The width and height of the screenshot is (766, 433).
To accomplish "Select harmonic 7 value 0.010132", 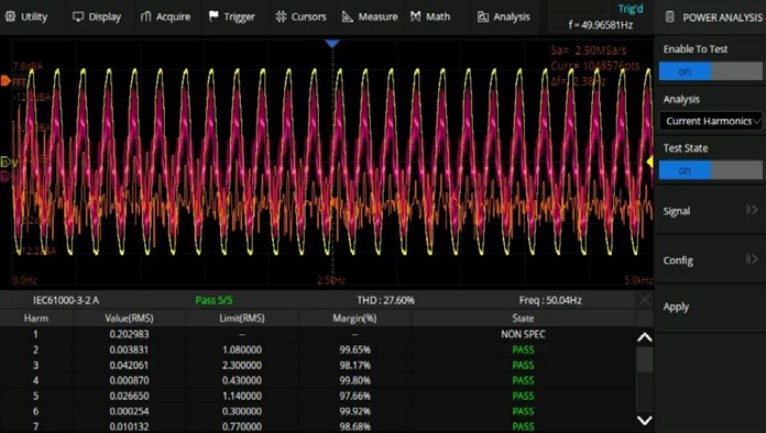I will pos(129,427).
